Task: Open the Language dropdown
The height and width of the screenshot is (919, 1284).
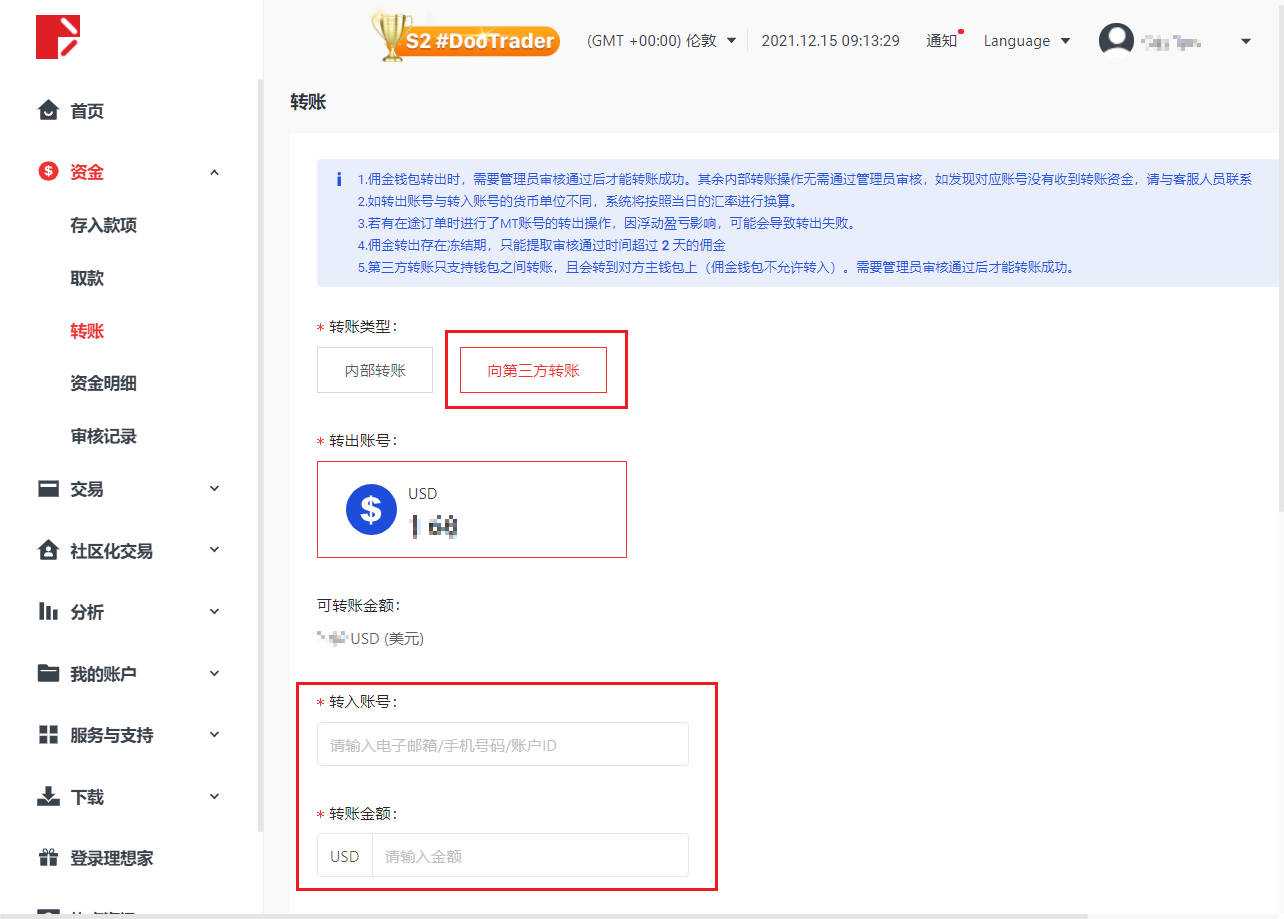Action: pyautogui.click(x=1025, y=40)
